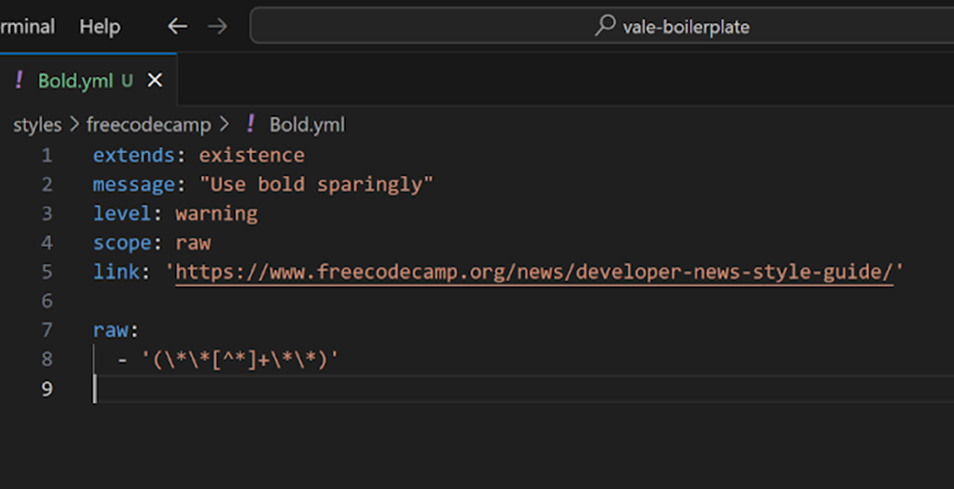The height and width of the screenshot is (489, 954).
Task: Expand the chevron after freecodecamp breadcrumb
Action: 224,124
